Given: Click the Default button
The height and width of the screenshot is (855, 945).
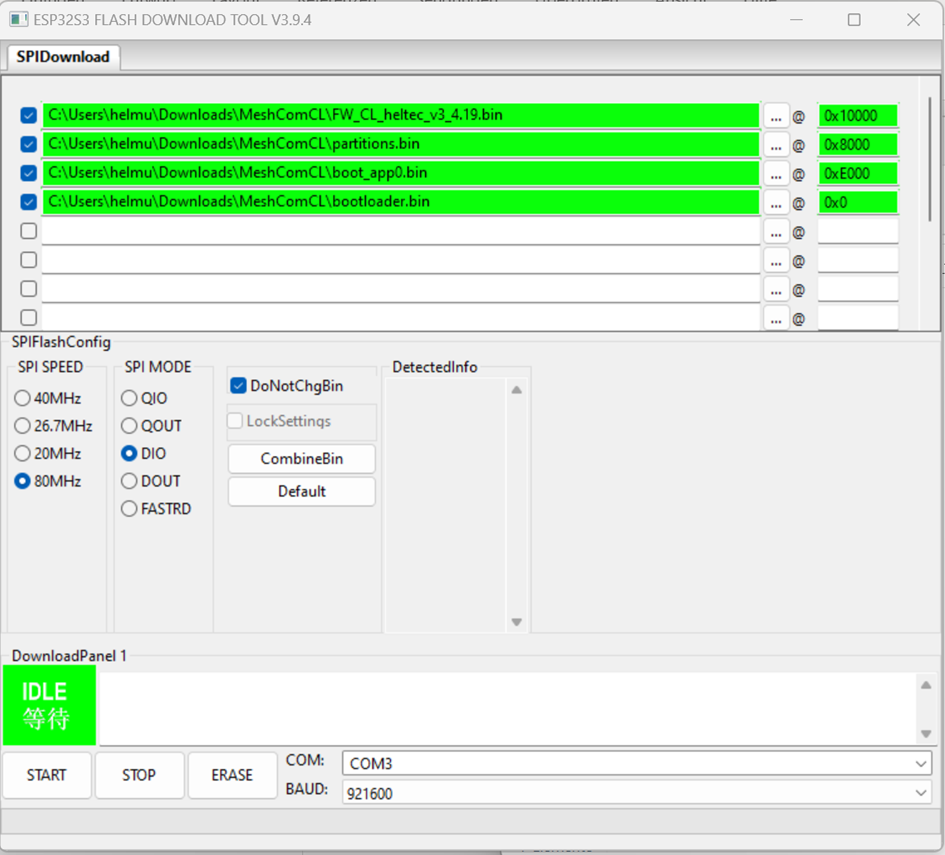Looking at the screenshot, I should 301,491.
